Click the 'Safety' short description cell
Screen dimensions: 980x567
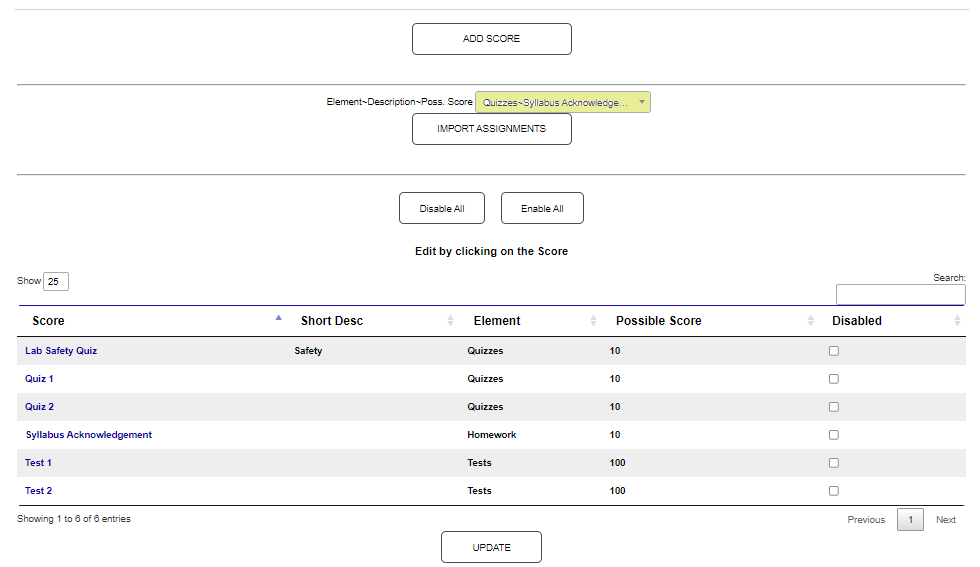click(x=308, y=351)
